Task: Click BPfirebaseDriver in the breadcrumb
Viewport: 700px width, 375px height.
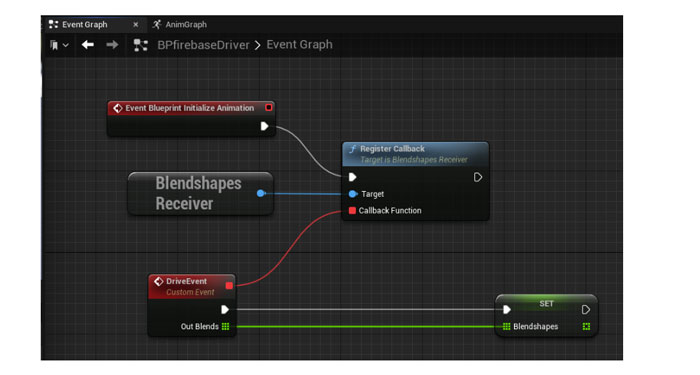Action: 203,45
